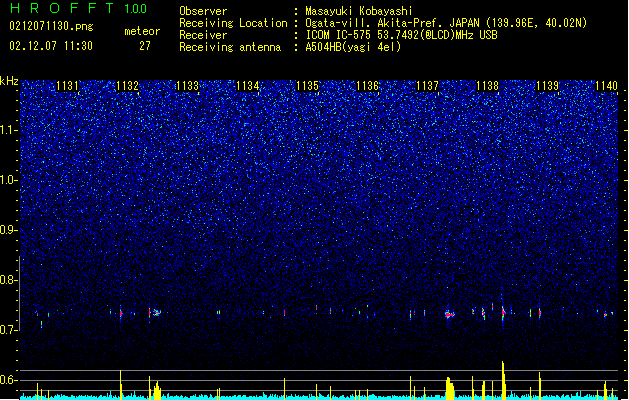Click the 0.7 kHz frequency label
Screen dimensions: 629x400
8,330
